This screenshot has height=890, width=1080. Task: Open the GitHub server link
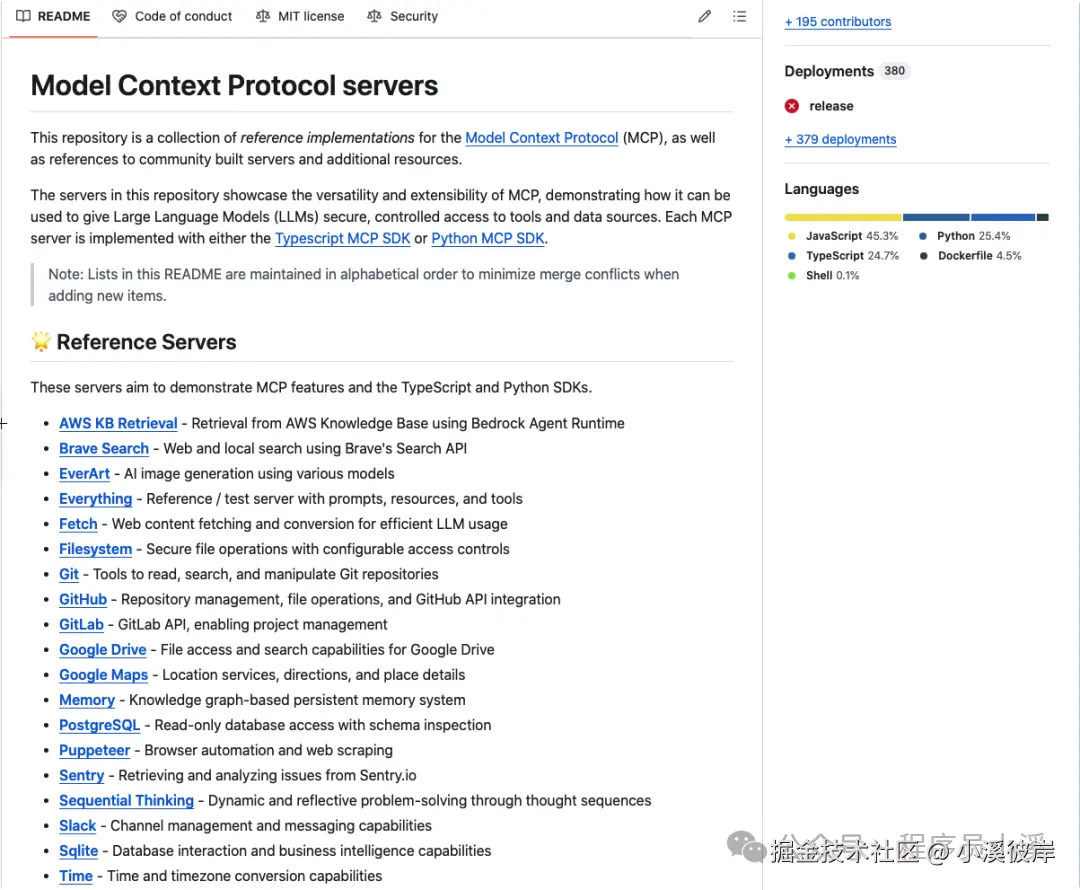click(x=83, y=599)
